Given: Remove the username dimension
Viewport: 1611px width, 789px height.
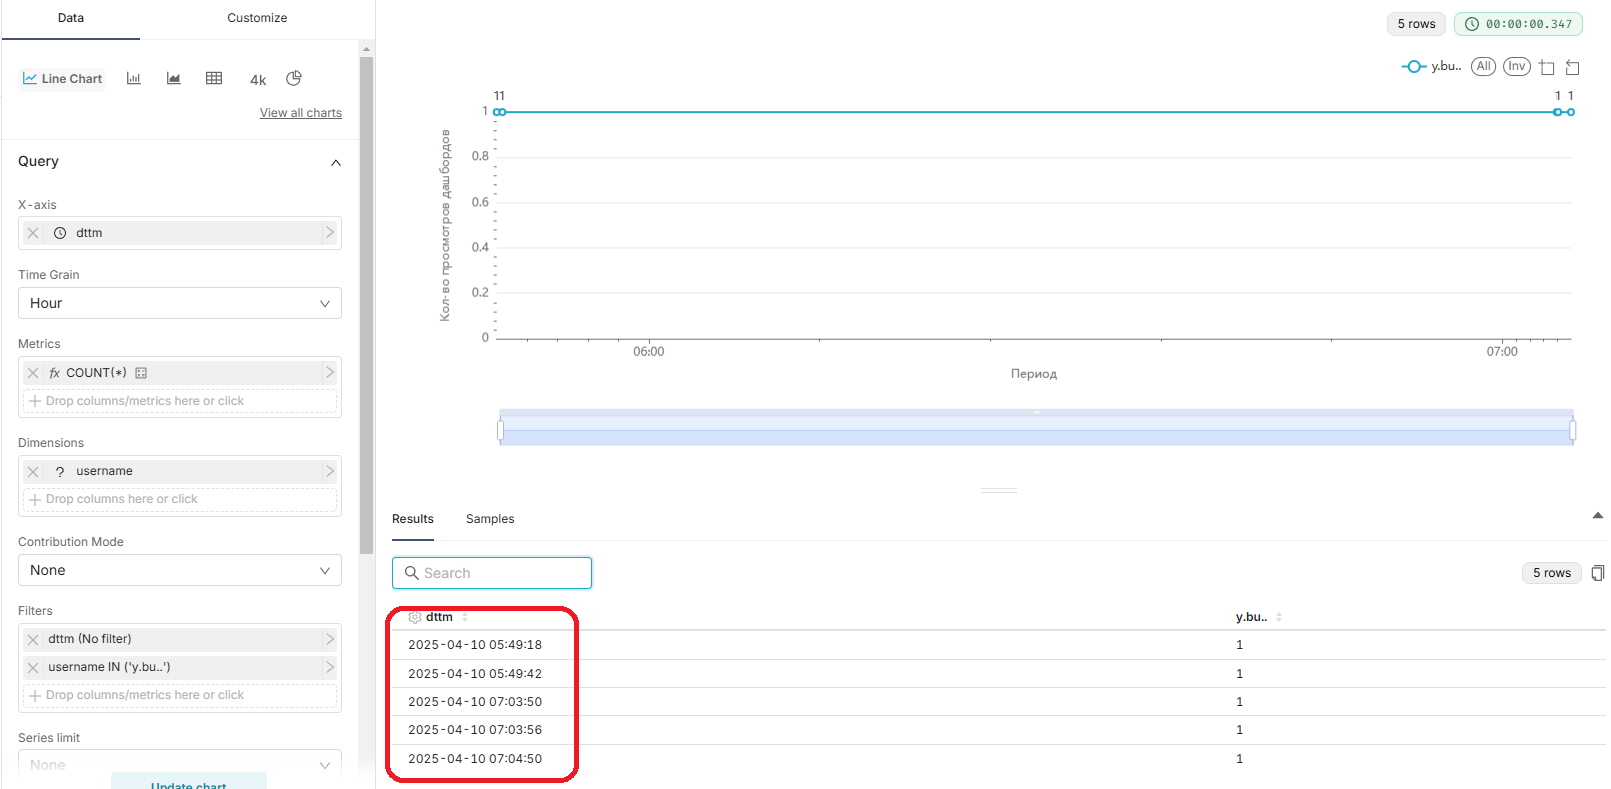Looking at the screenshot, I should (x=33, y=471).
